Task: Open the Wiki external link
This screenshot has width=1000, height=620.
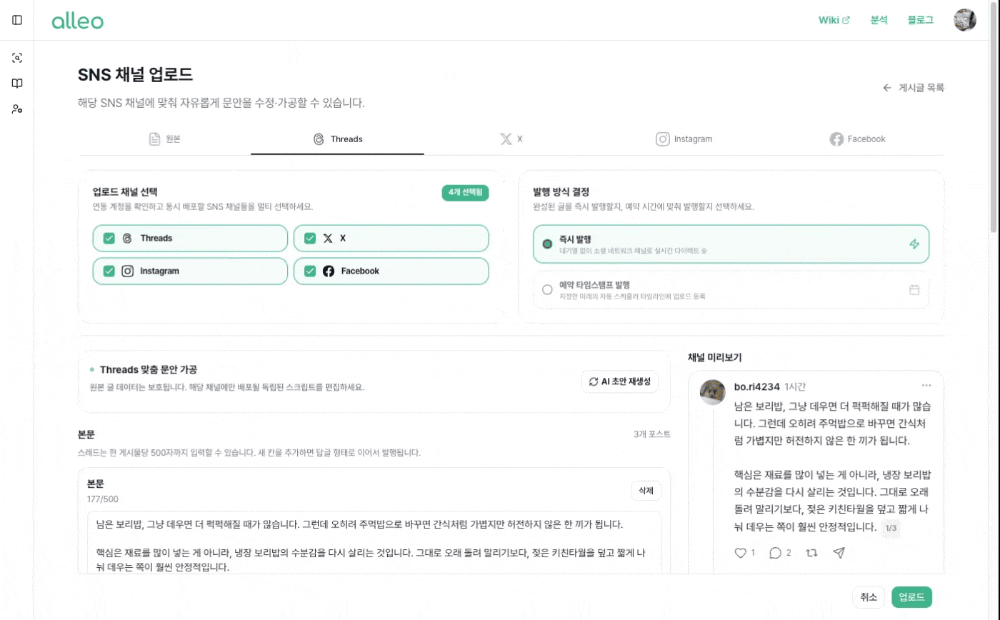Action: (834, 20)
